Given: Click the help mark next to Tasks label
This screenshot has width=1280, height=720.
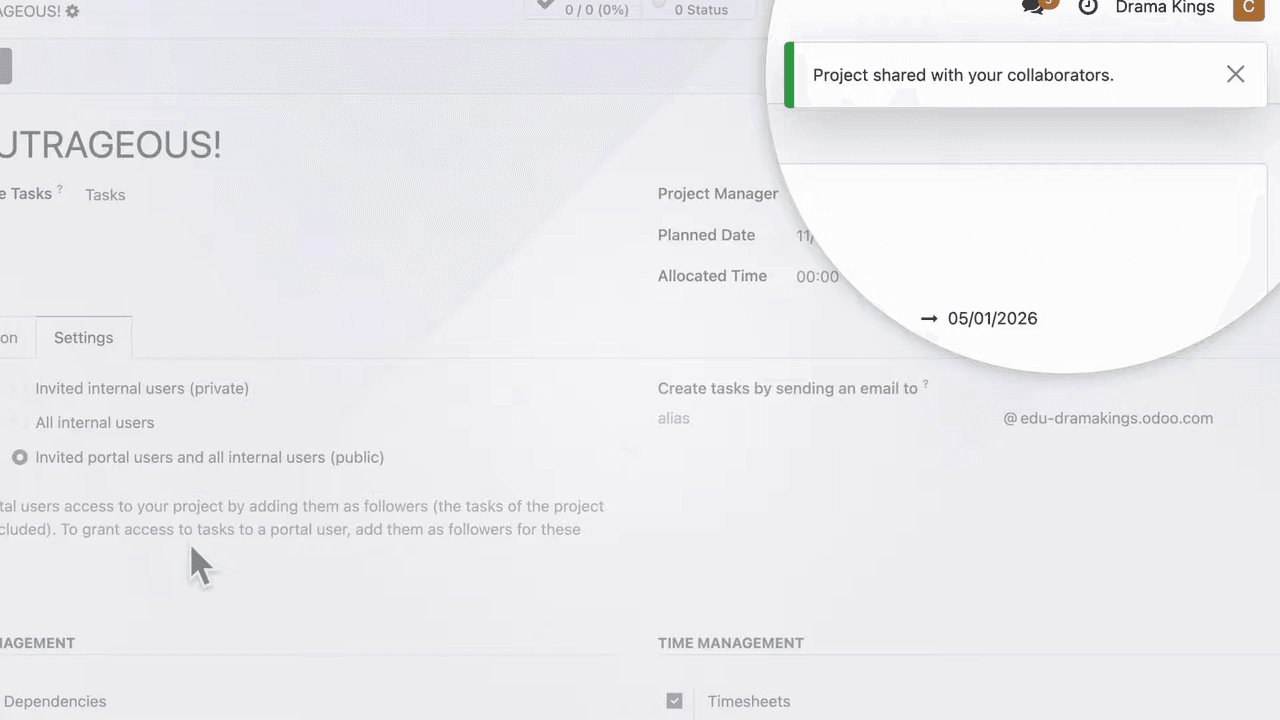Looking at the screenshot, I should 60,190.
